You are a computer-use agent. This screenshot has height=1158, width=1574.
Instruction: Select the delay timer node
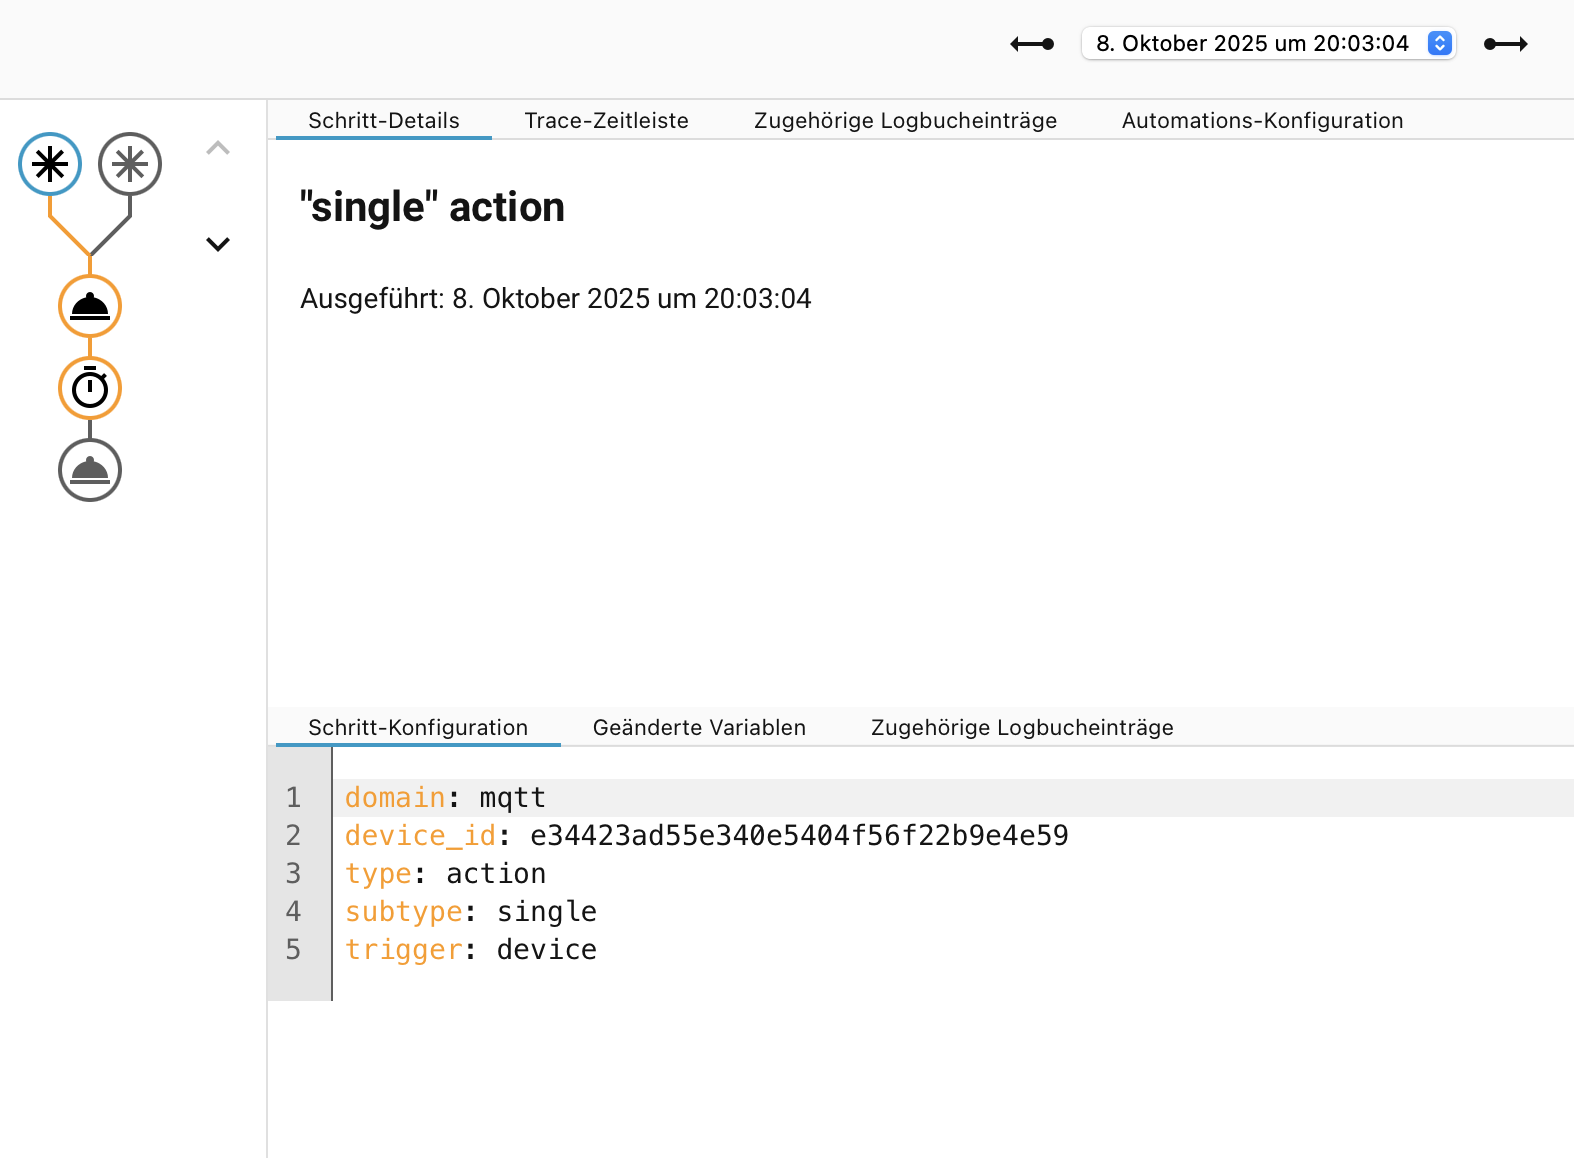point(90,388)
